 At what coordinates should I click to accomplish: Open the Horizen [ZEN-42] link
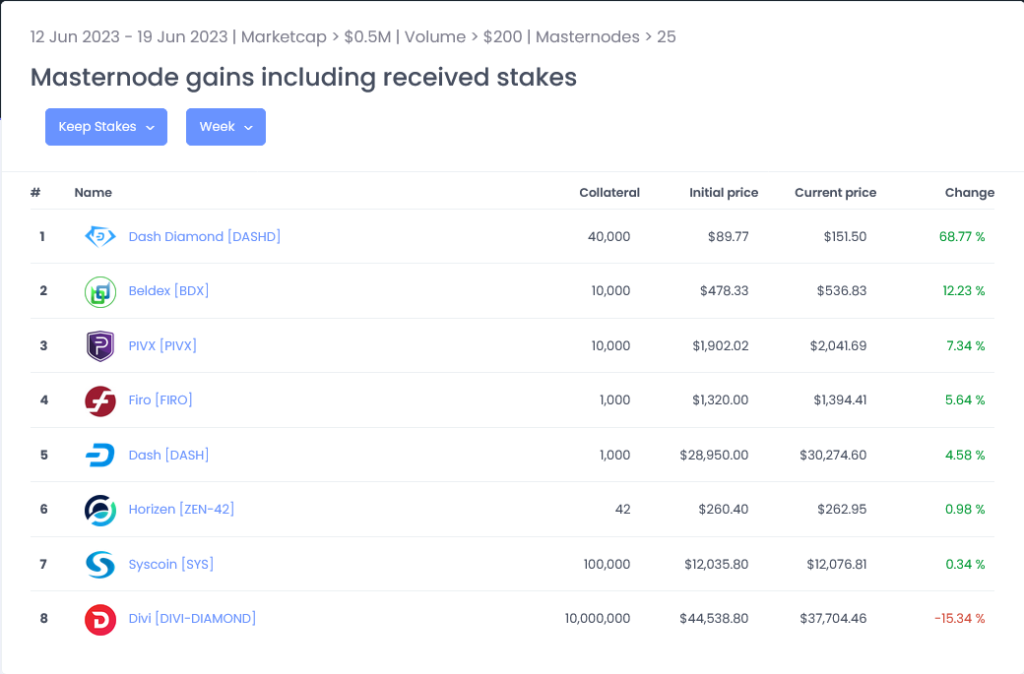click(x=181, y=509)
